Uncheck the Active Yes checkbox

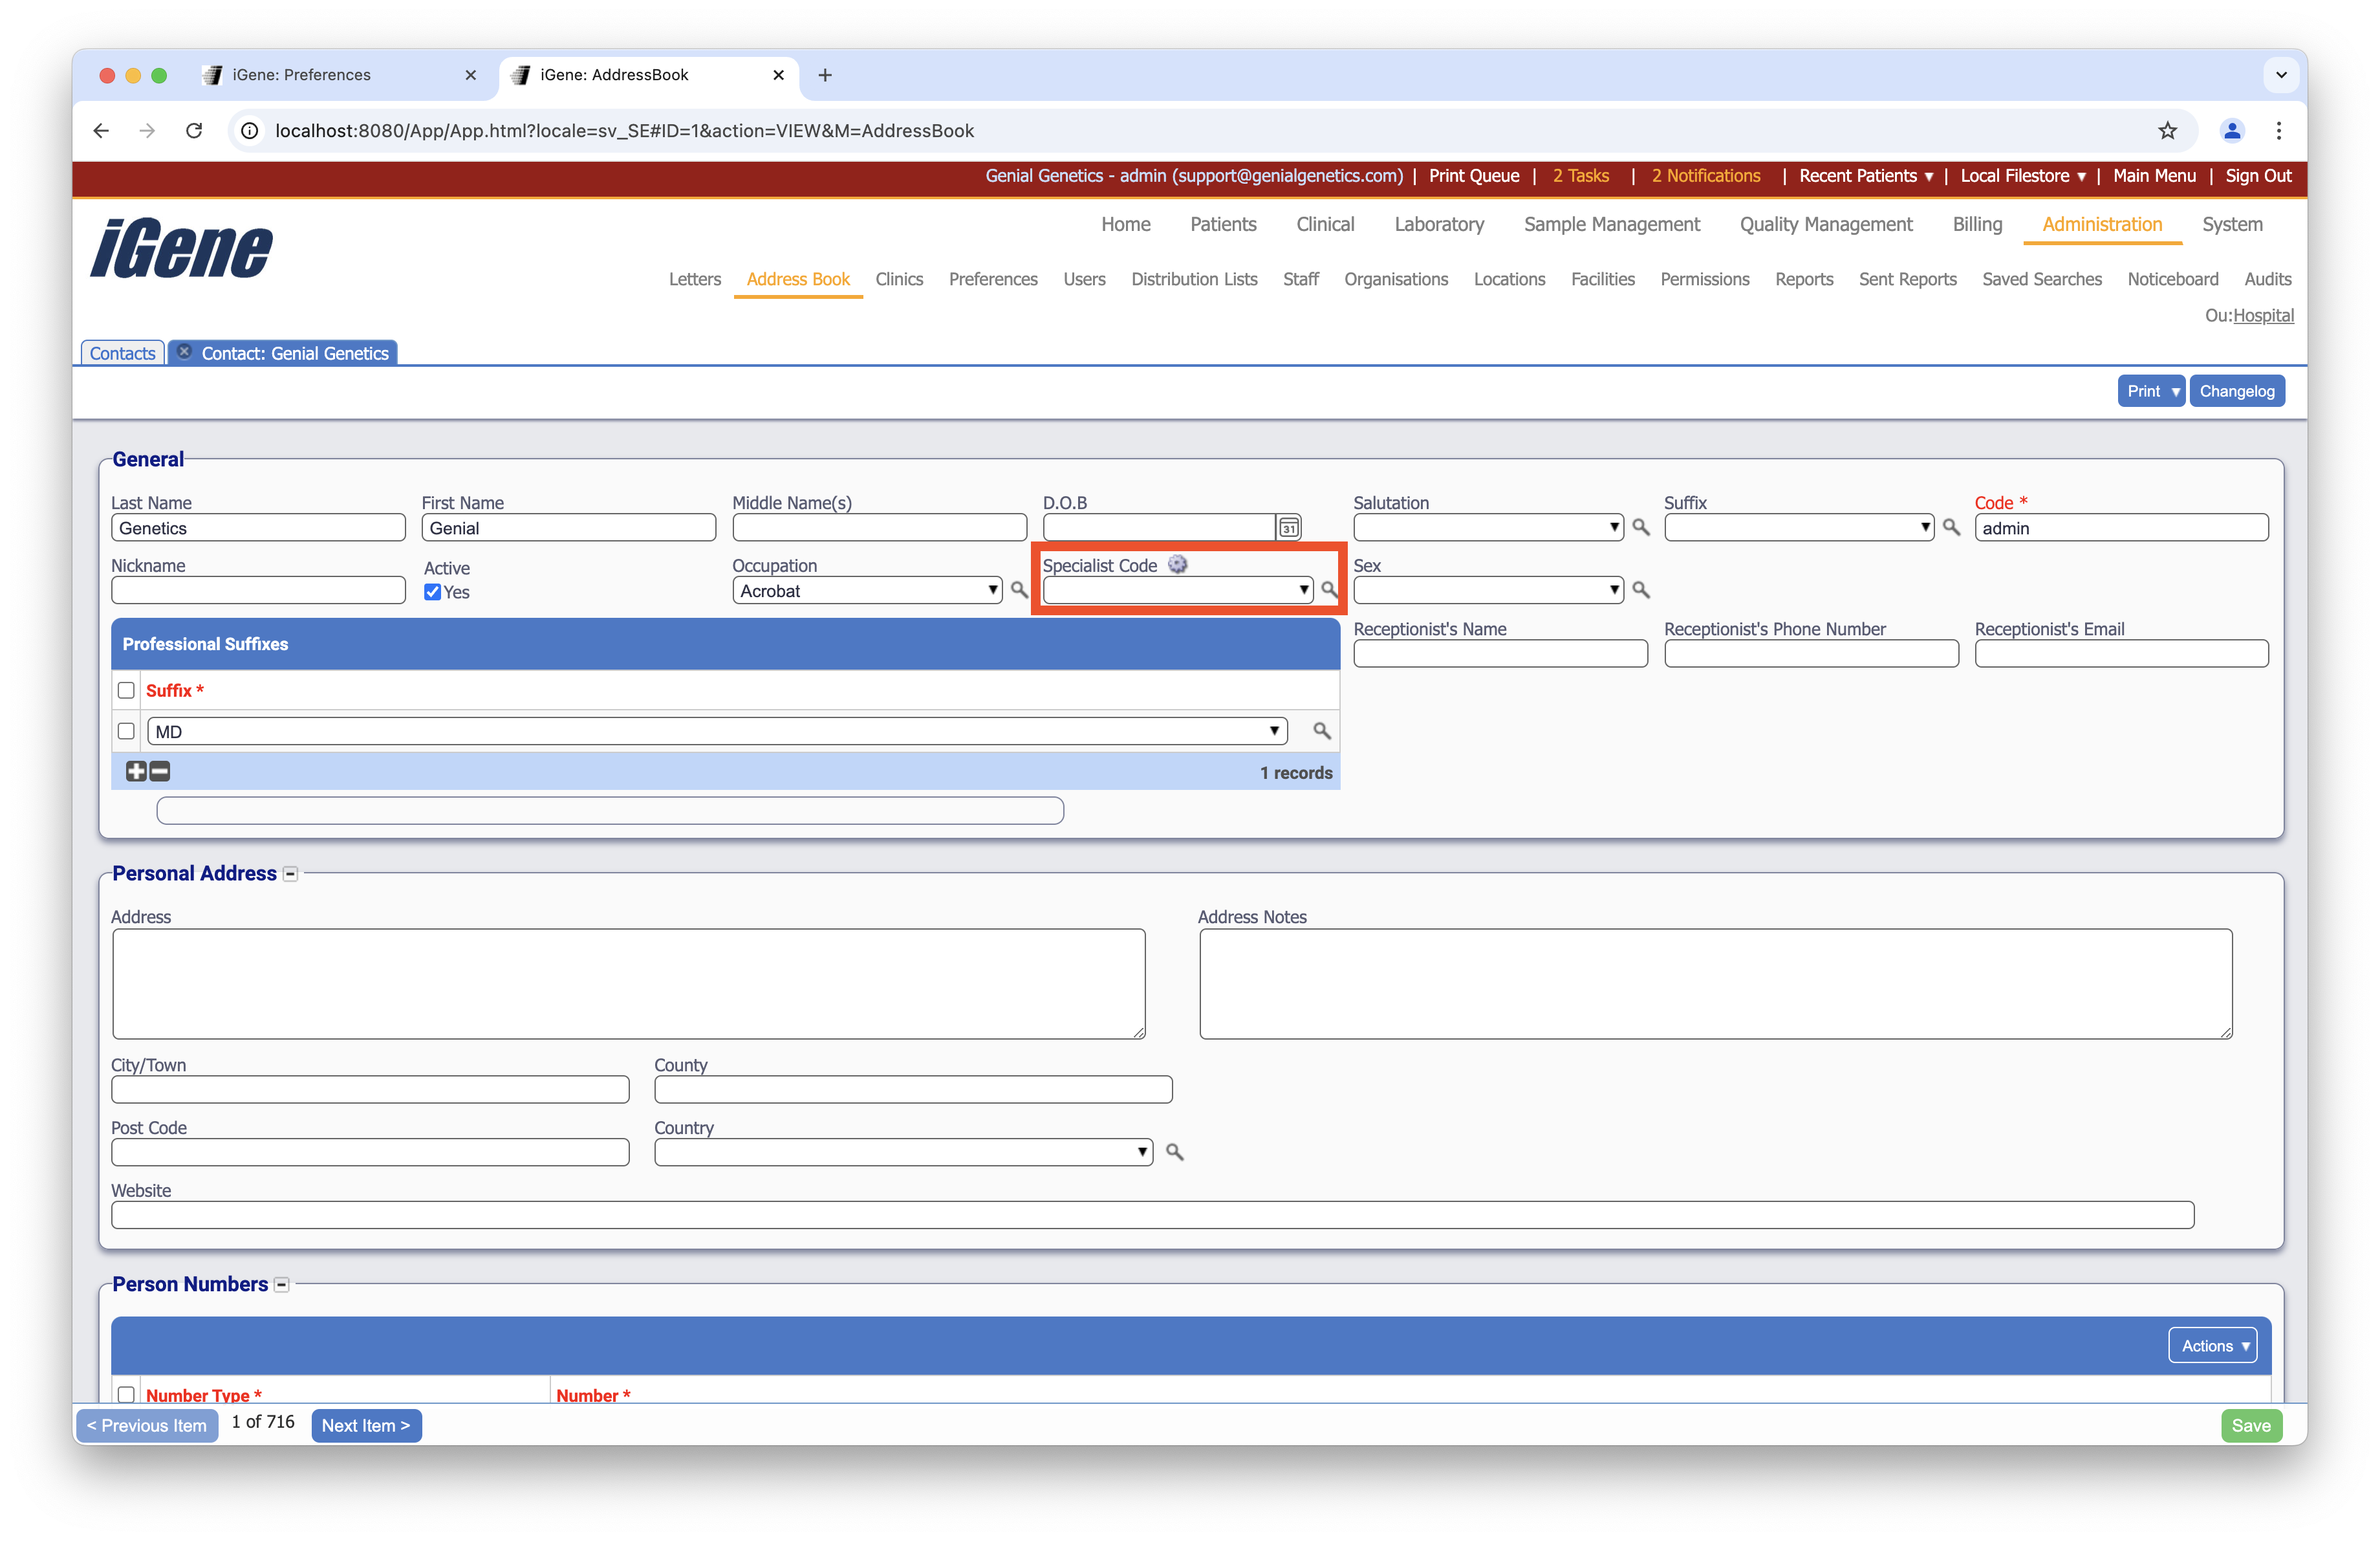[432, 592]
